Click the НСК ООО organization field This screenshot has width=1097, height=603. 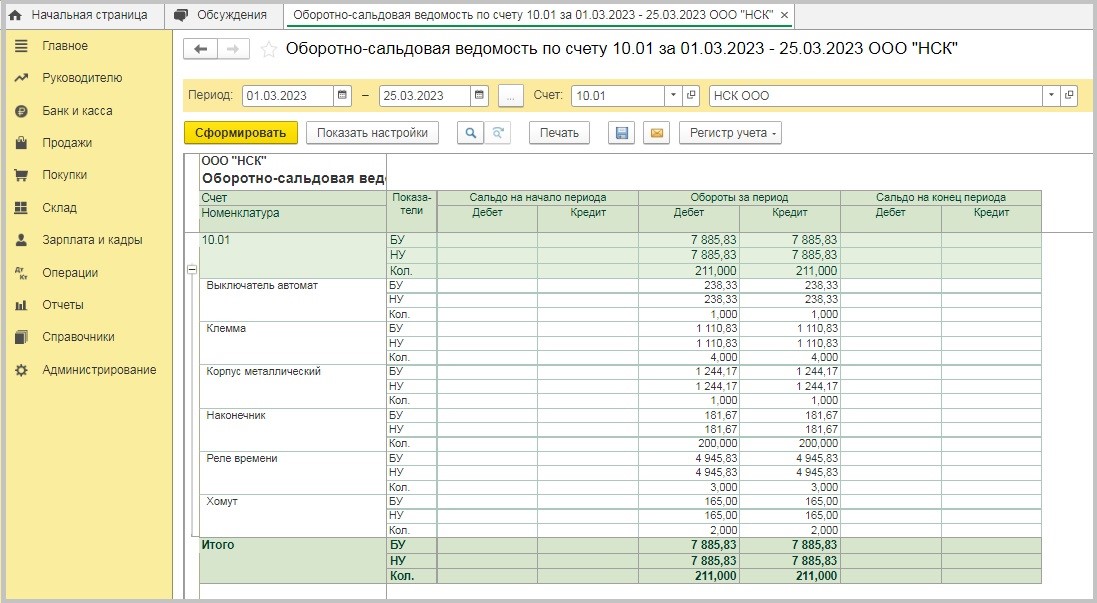pyautogui.click(x=876, y=96)
